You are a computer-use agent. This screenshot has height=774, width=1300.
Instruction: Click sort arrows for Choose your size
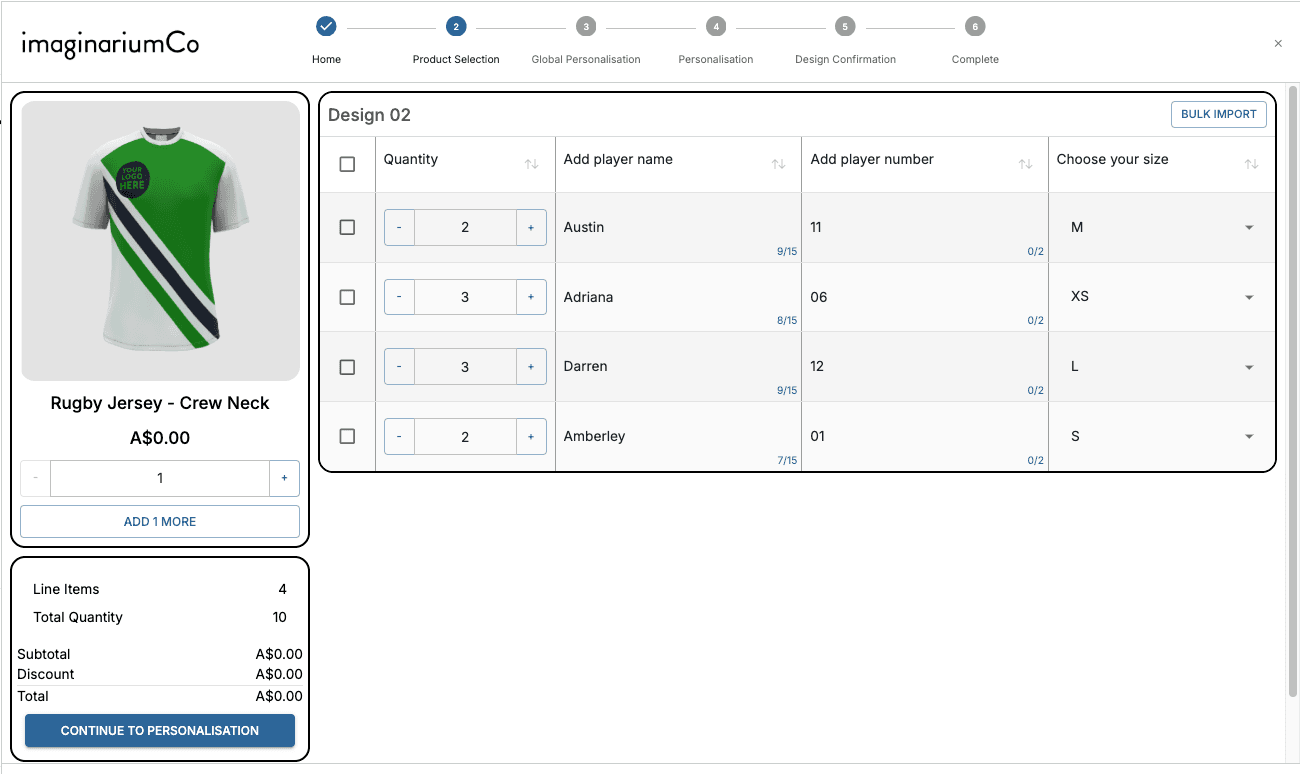1251,164
